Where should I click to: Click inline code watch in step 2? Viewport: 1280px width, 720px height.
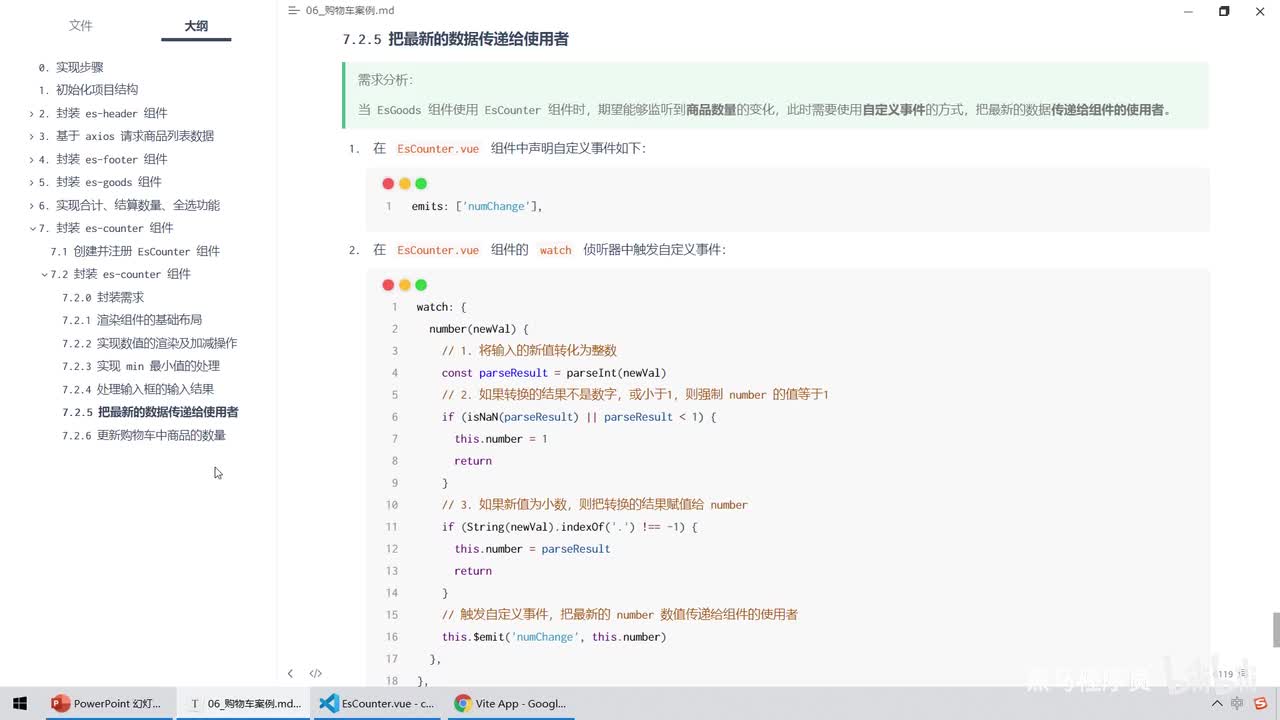coord(556,250)
